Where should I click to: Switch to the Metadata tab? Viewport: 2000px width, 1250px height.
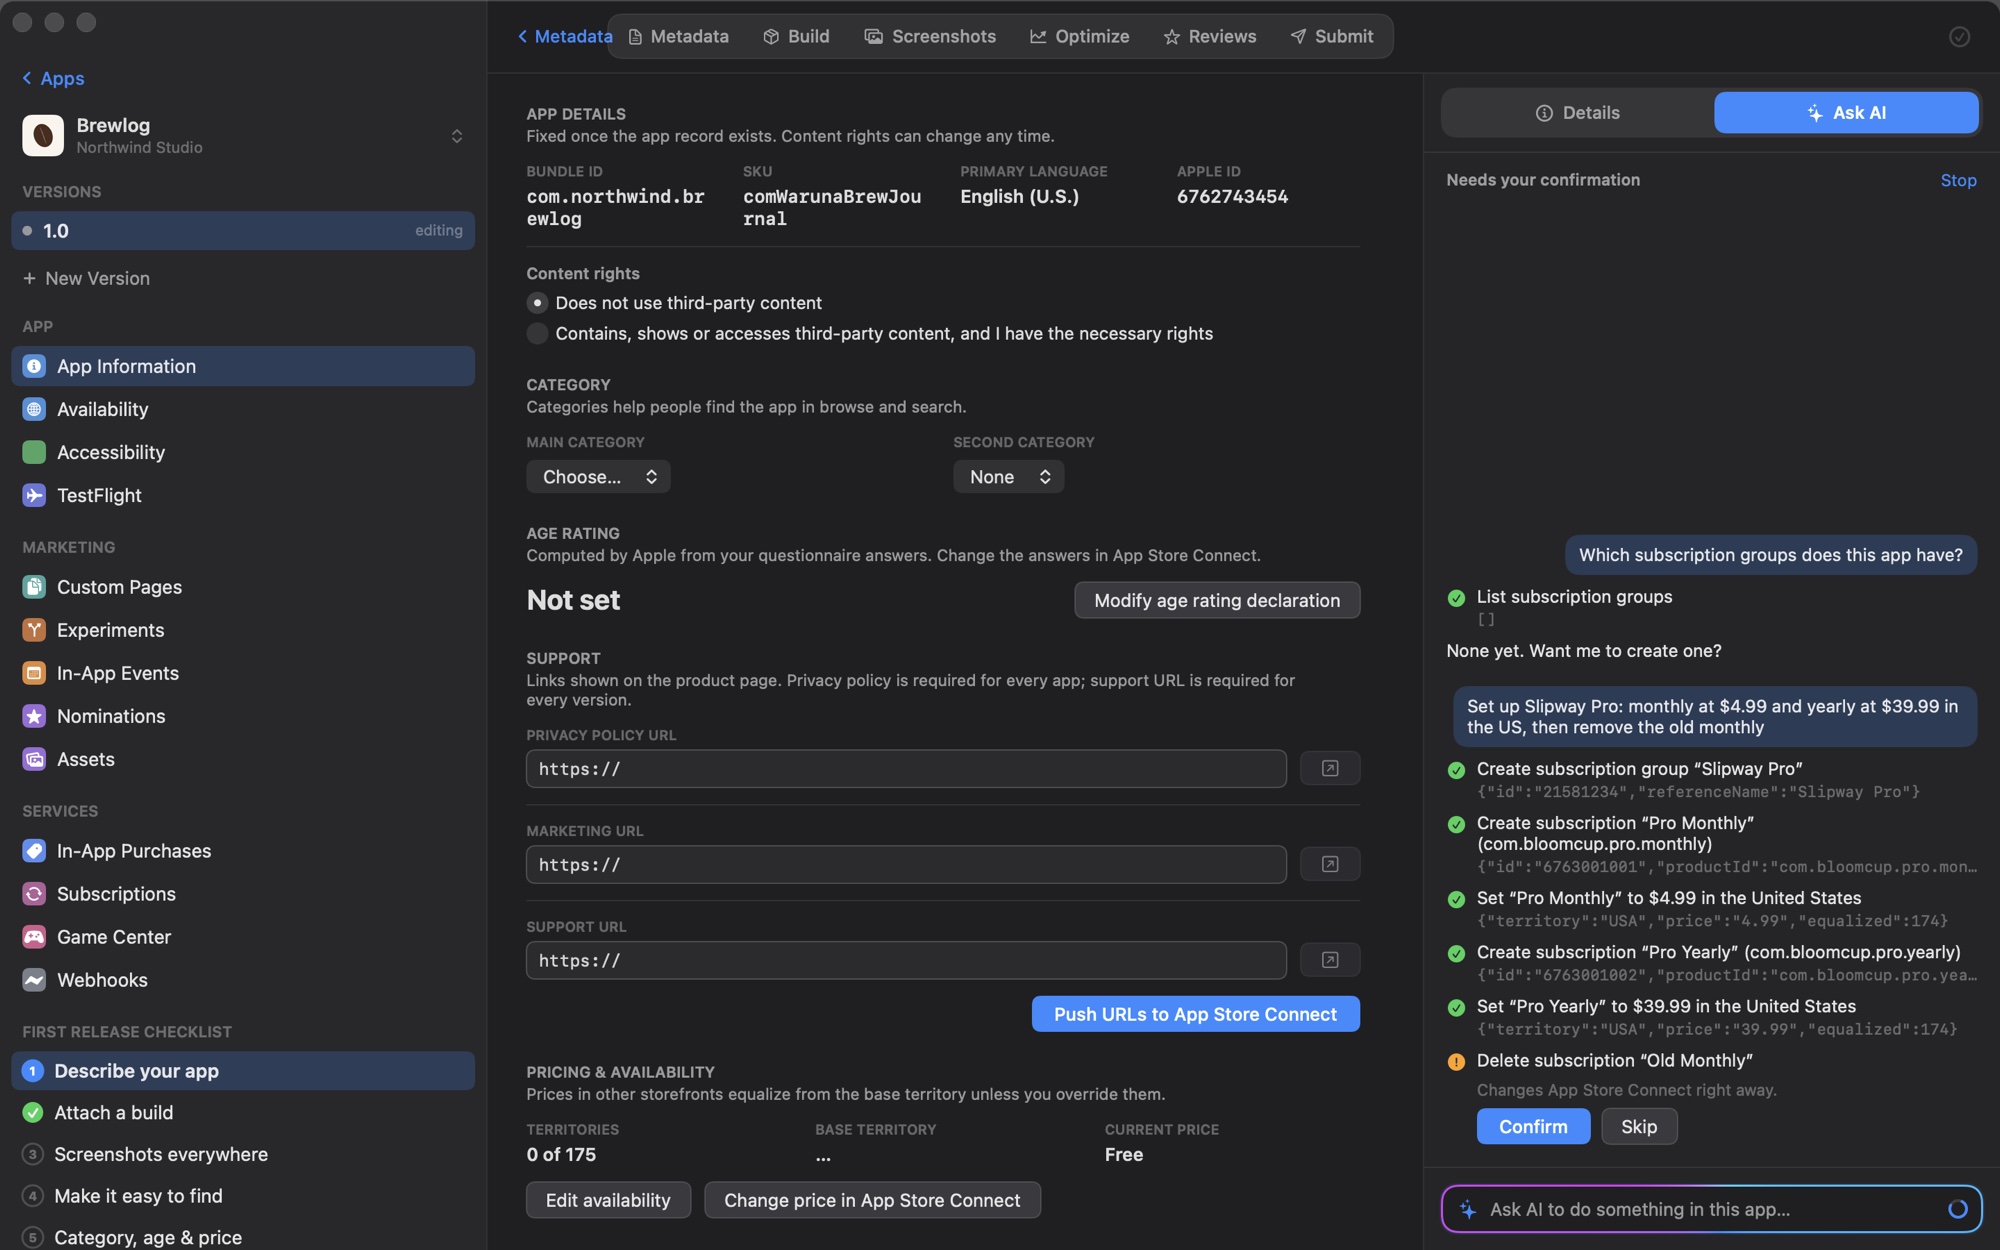[679, 36]
